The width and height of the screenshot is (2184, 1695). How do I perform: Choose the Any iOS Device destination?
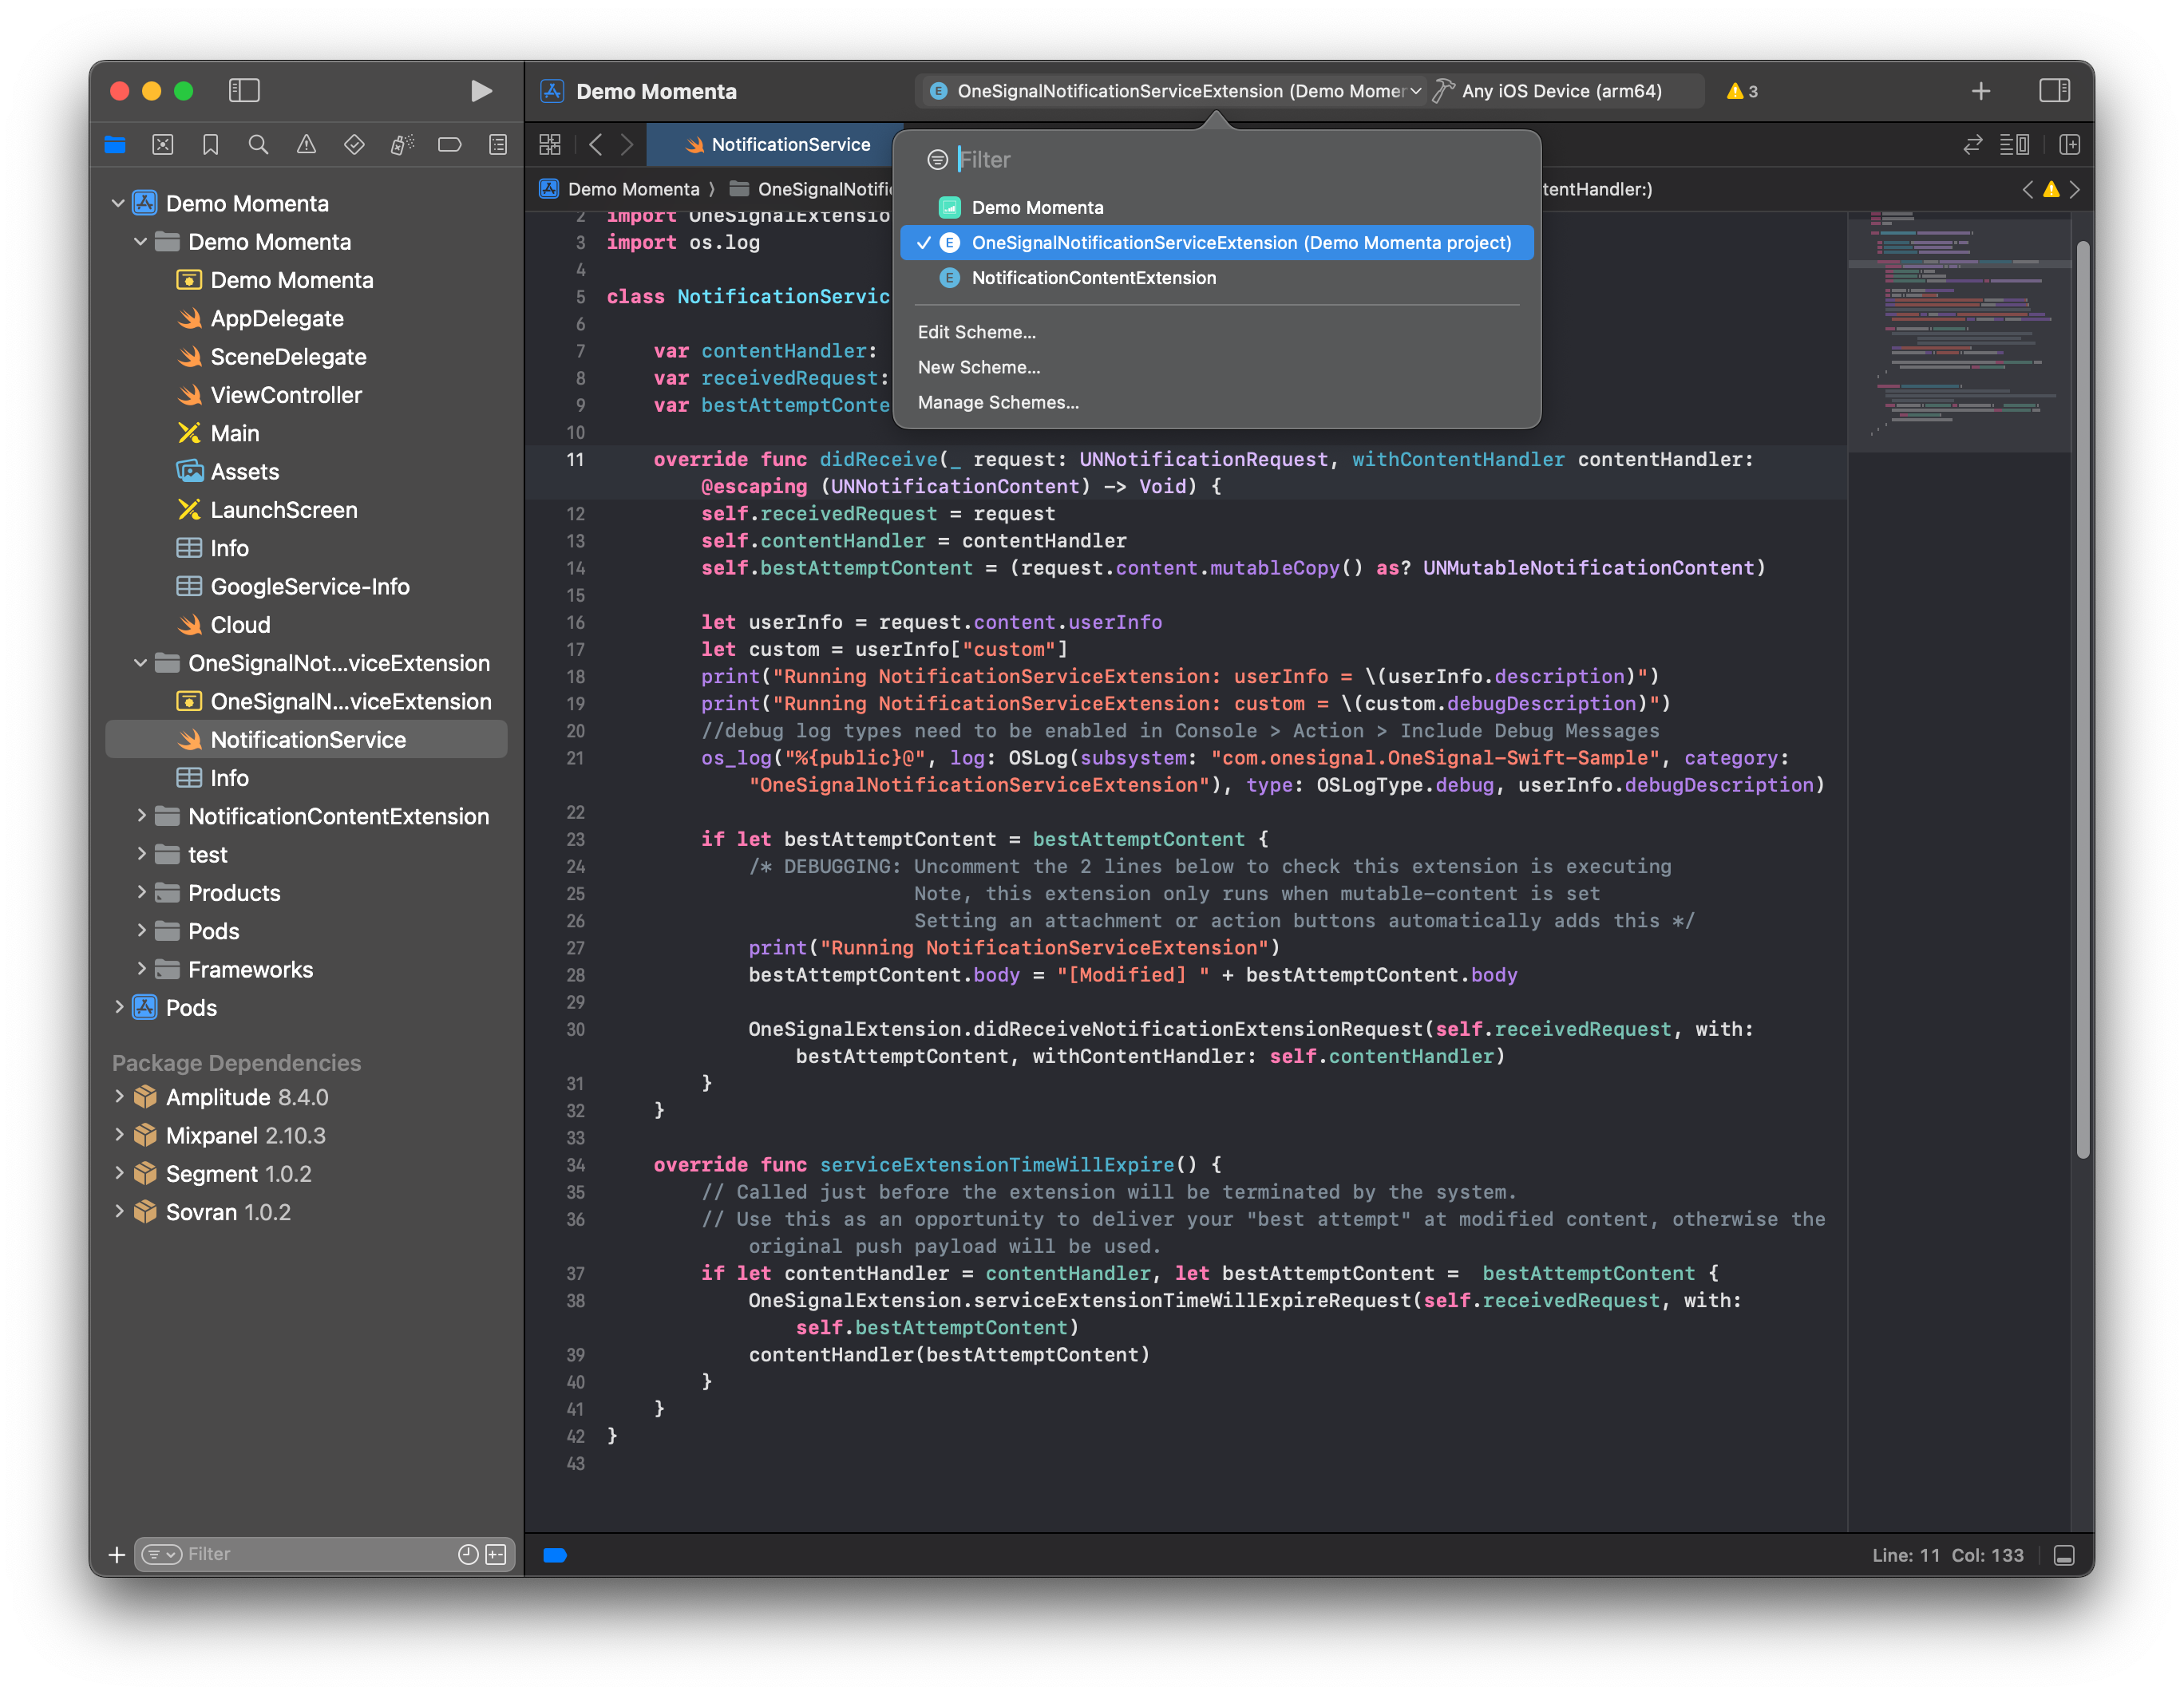coord(1563,91)
